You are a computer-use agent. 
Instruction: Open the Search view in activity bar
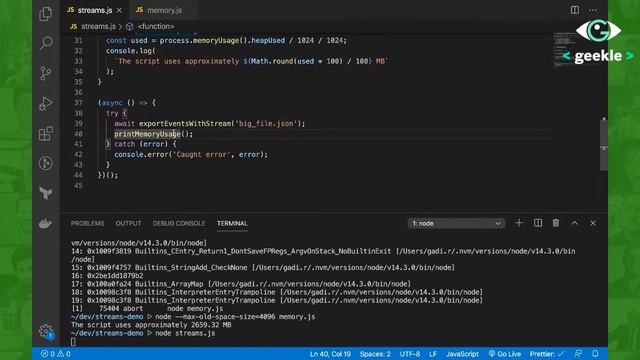(x=46, y=43)
